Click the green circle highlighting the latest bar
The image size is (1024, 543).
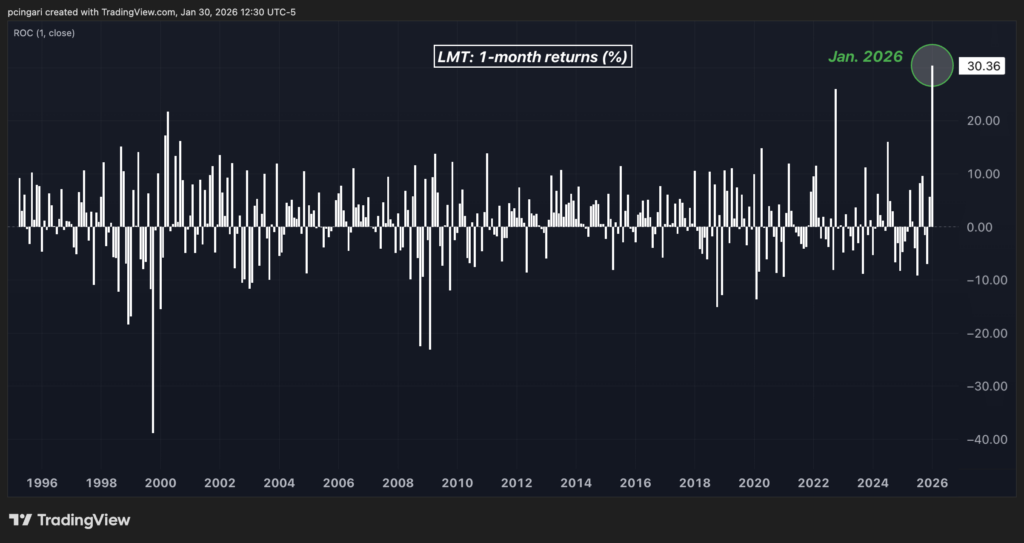932,65
